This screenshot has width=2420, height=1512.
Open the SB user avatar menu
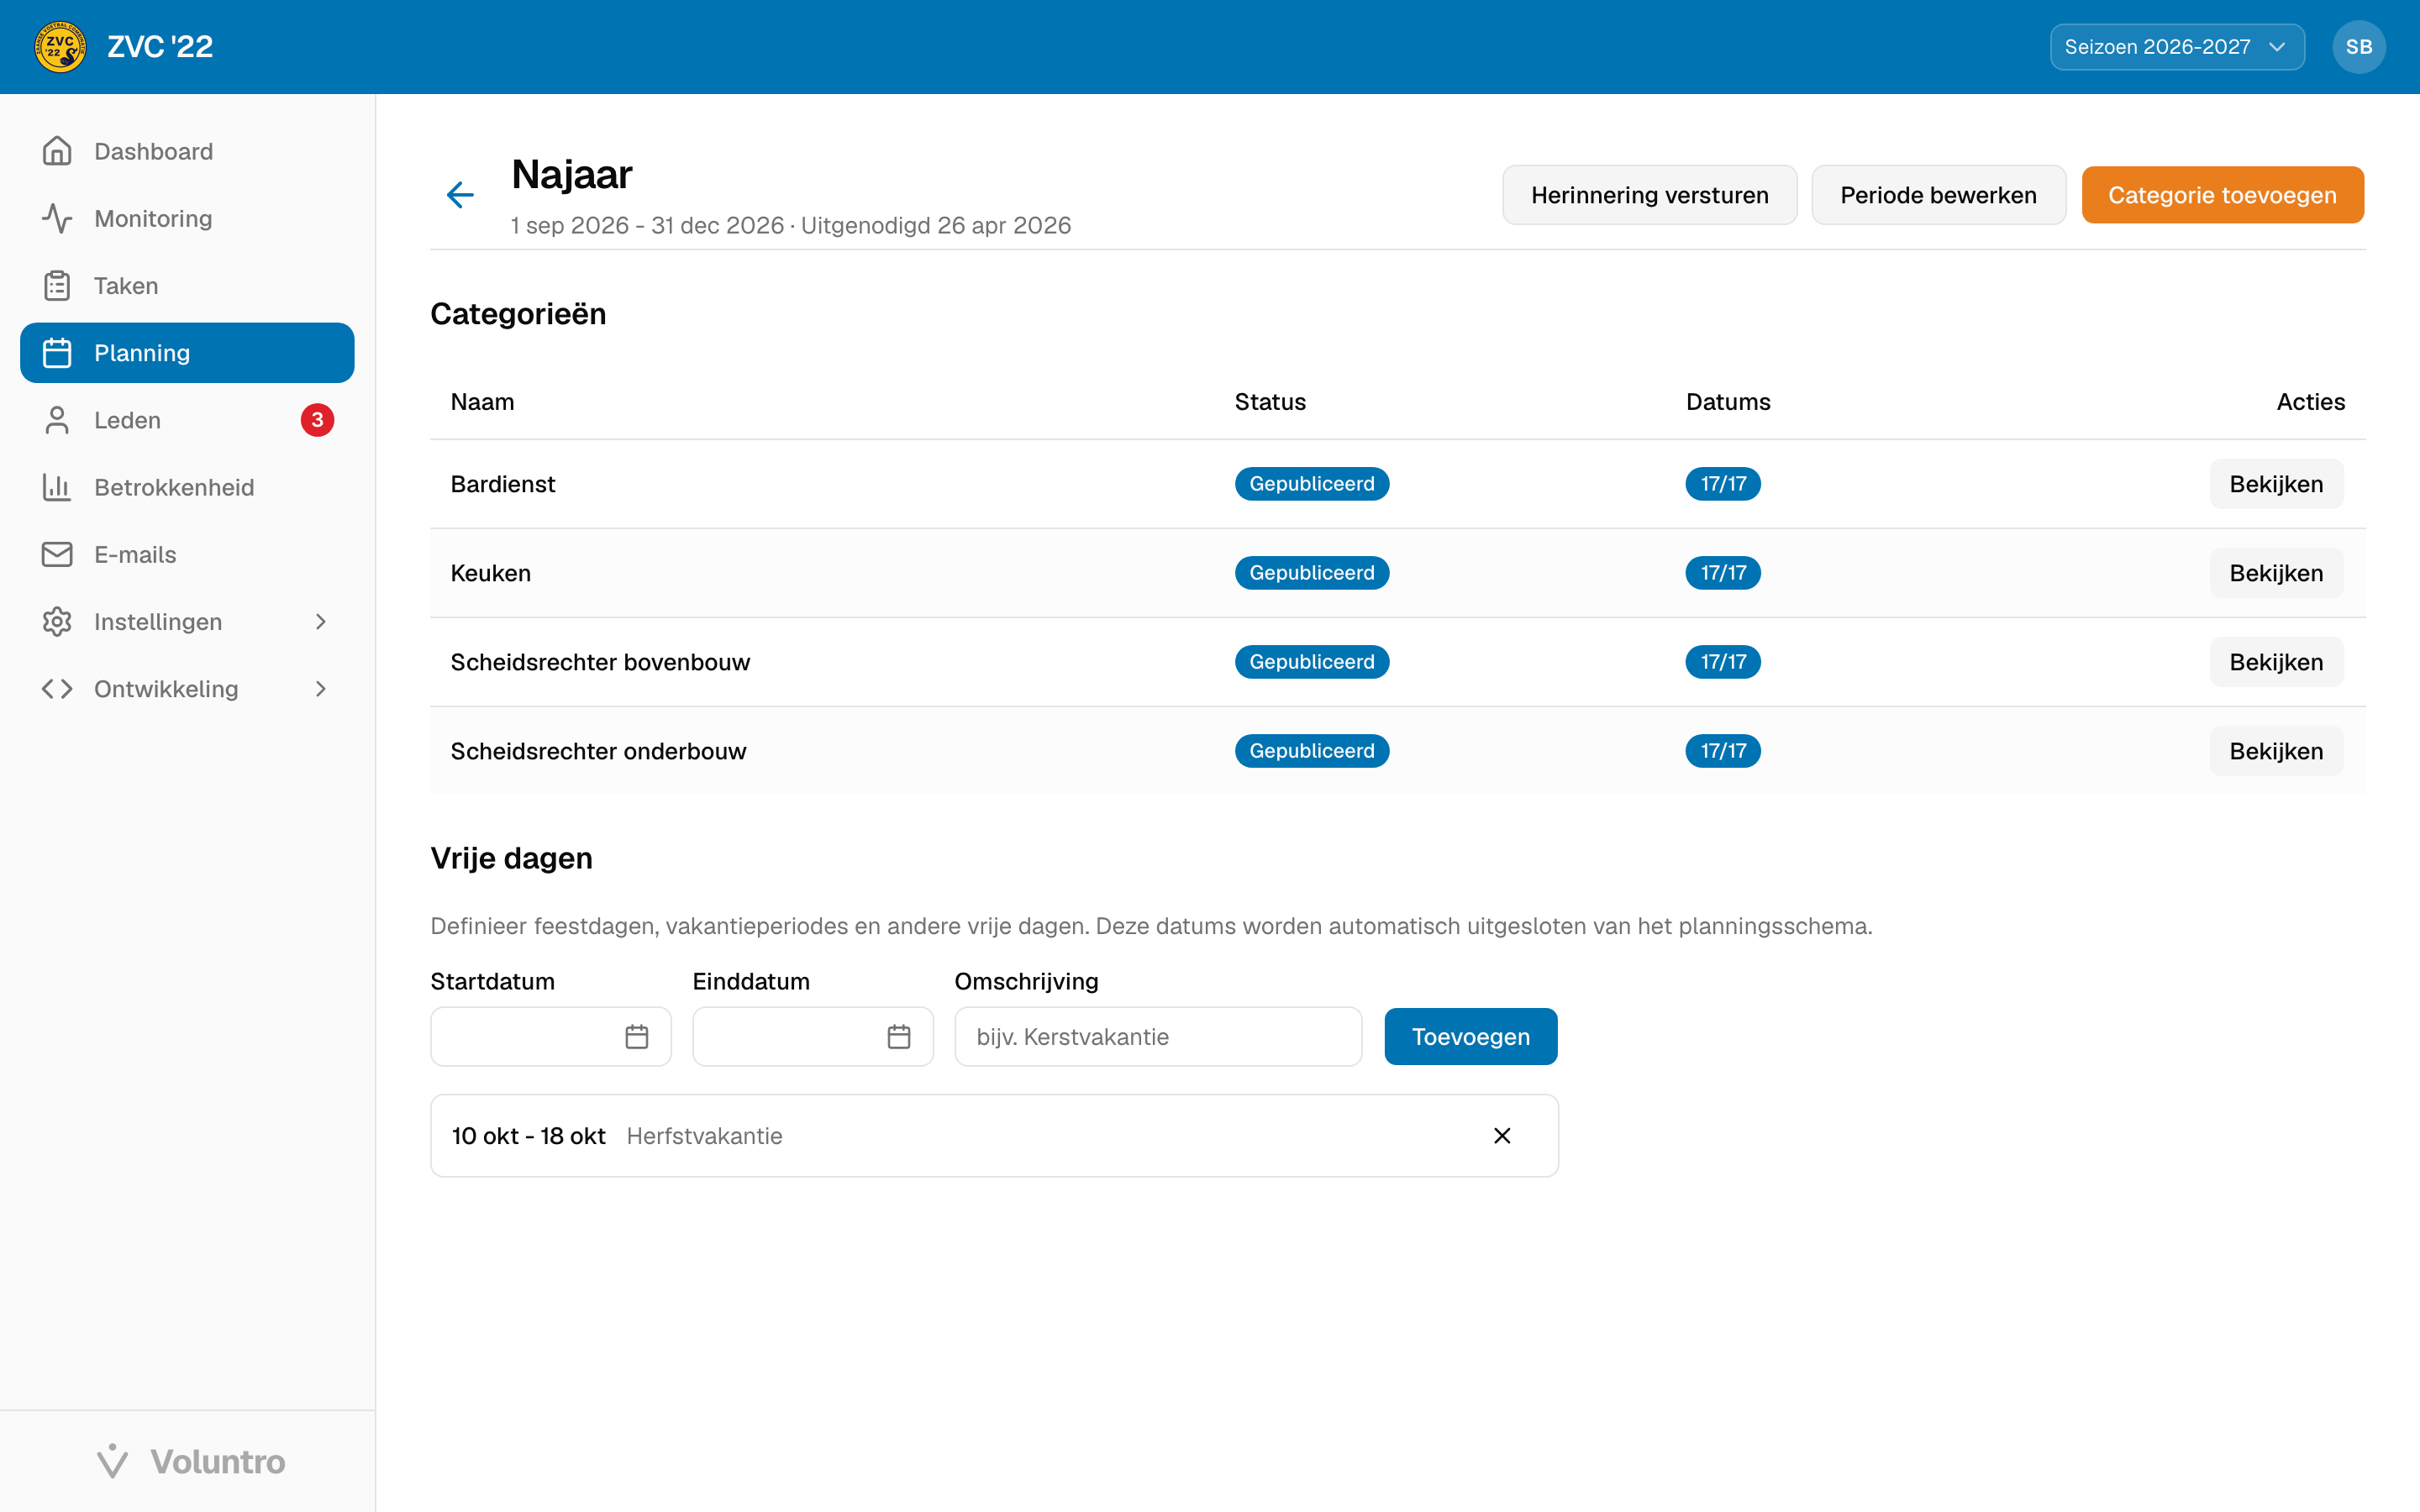pos(2359,47)
